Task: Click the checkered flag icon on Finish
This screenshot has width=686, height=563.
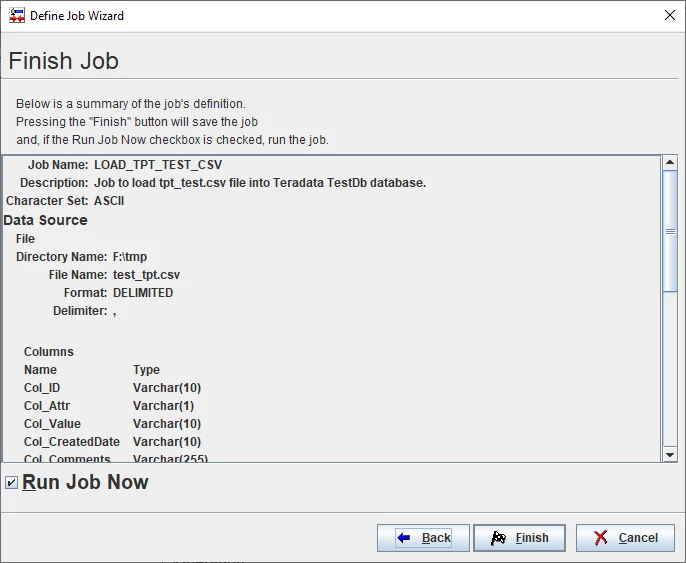Action: (498, 538)
